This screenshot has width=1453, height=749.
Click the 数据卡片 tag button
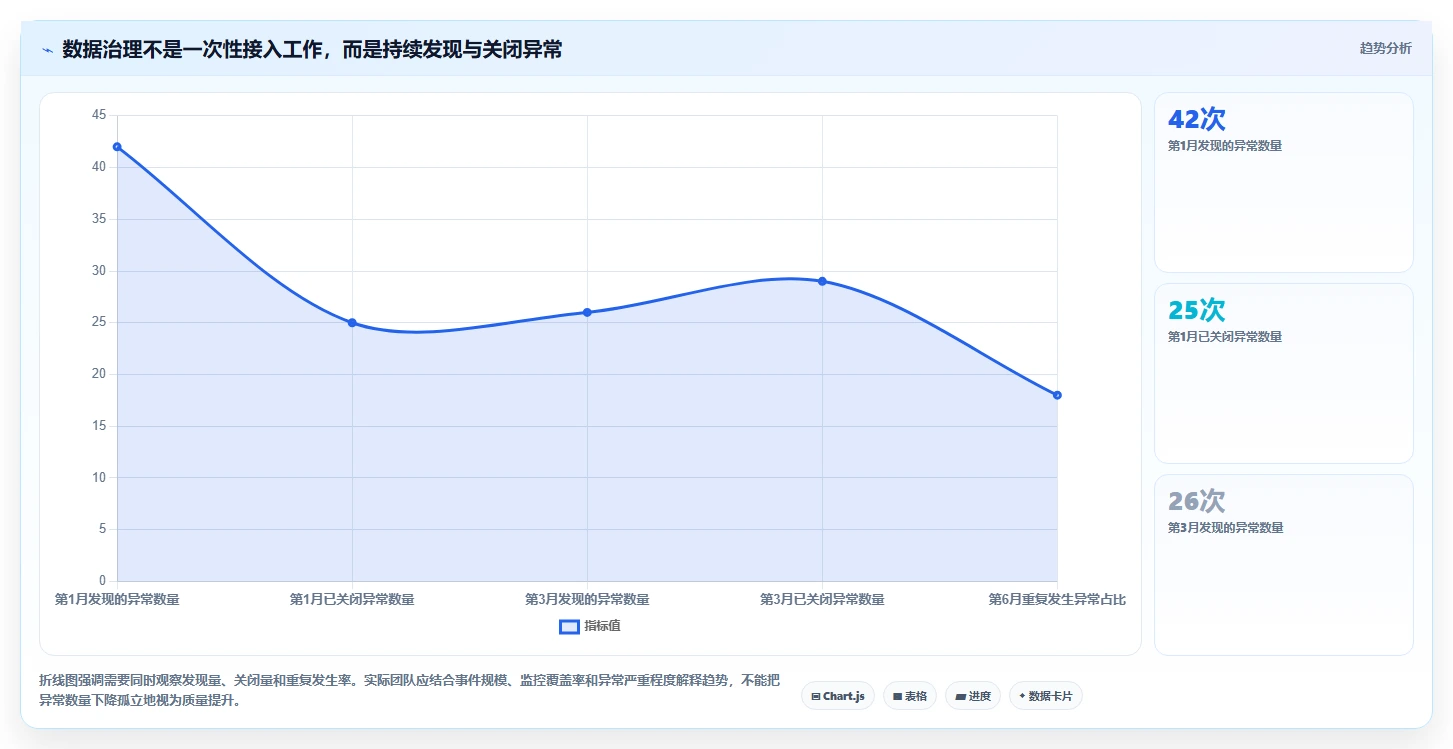point(1046,696)
